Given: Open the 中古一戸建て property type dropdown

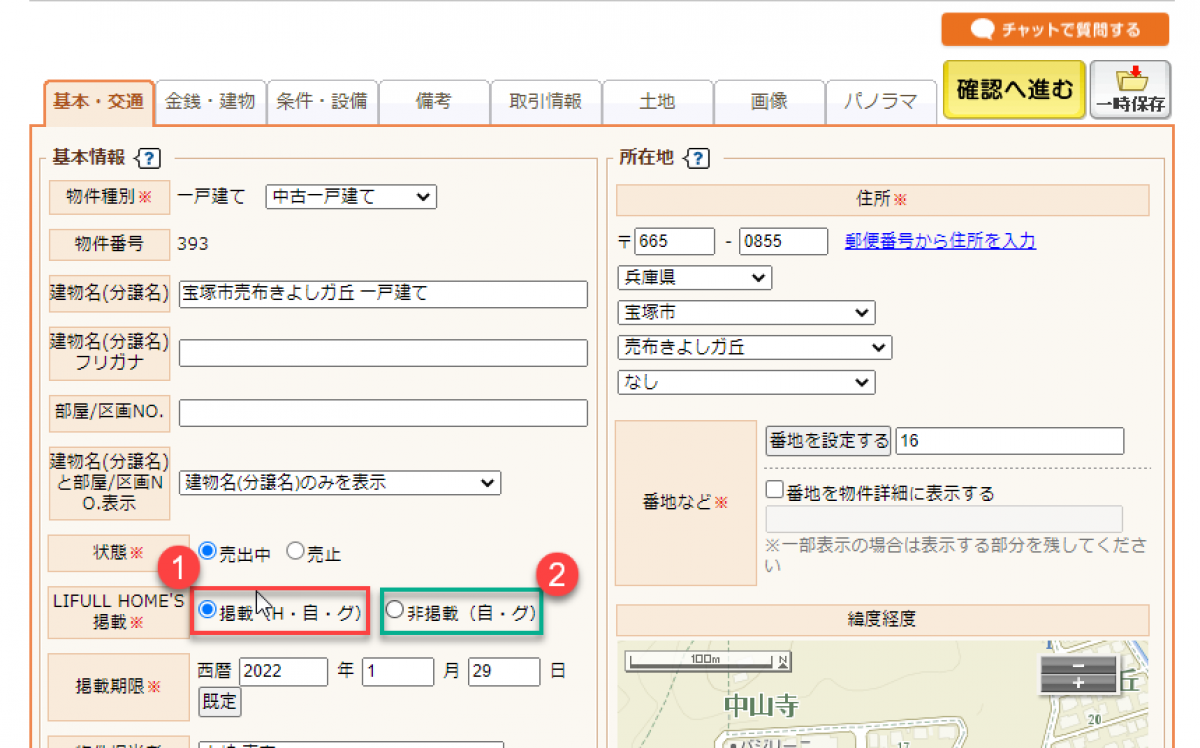Looking at the screenshot, I should point(351,197).
